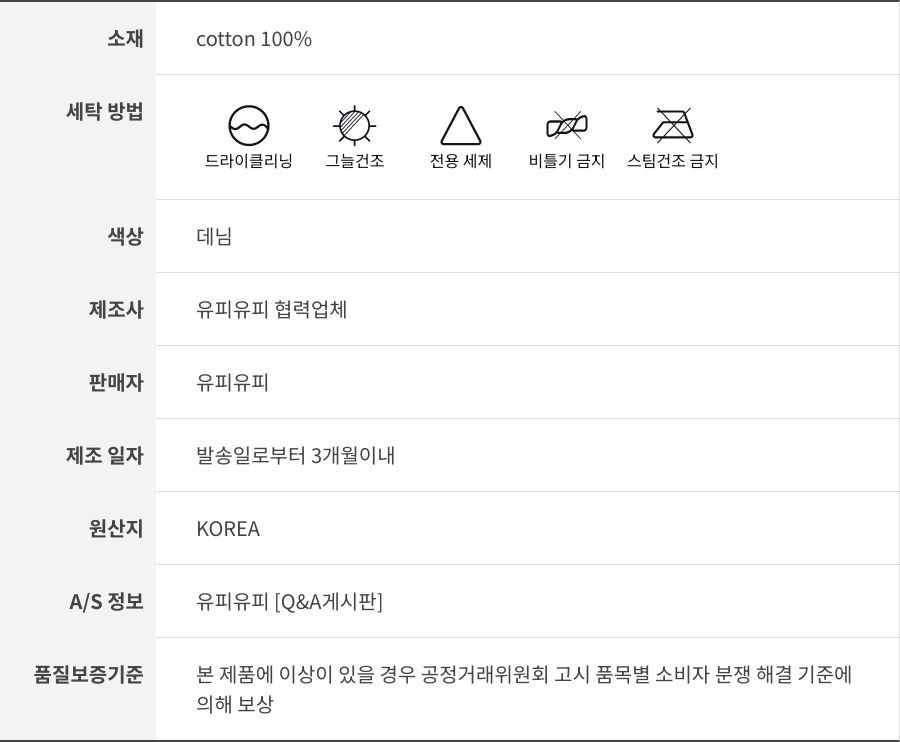The width and height of the screenshot is (900, 742).
Task: Click the 판매자 row header
Action: (116, 383)
